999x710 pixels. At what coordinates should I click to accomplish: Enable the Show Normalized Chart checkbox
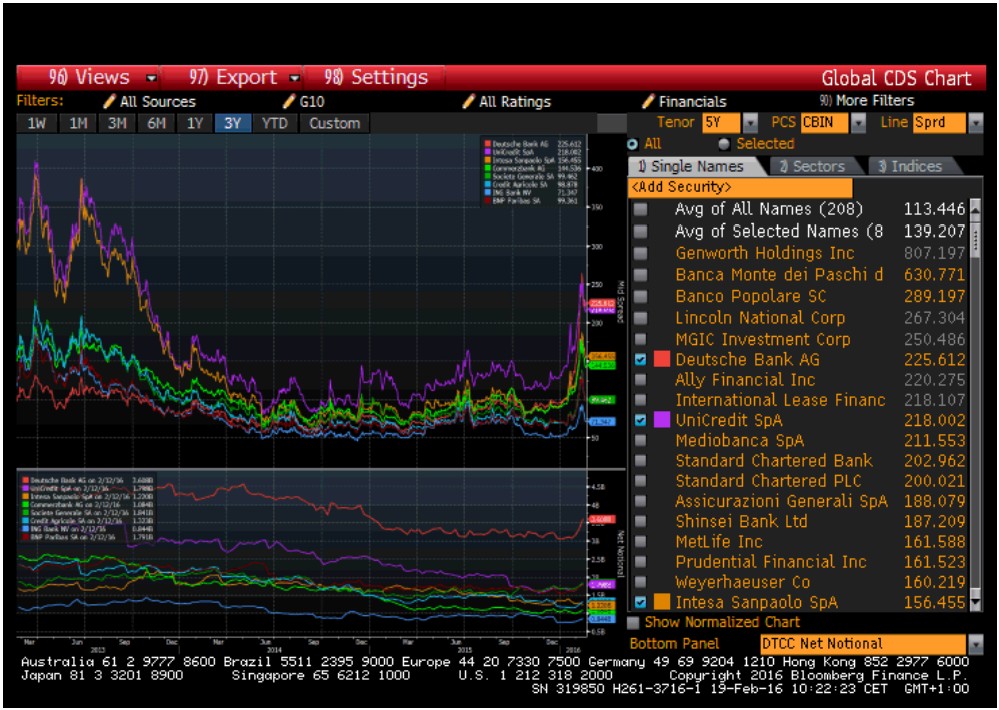(x=633, y=623)
